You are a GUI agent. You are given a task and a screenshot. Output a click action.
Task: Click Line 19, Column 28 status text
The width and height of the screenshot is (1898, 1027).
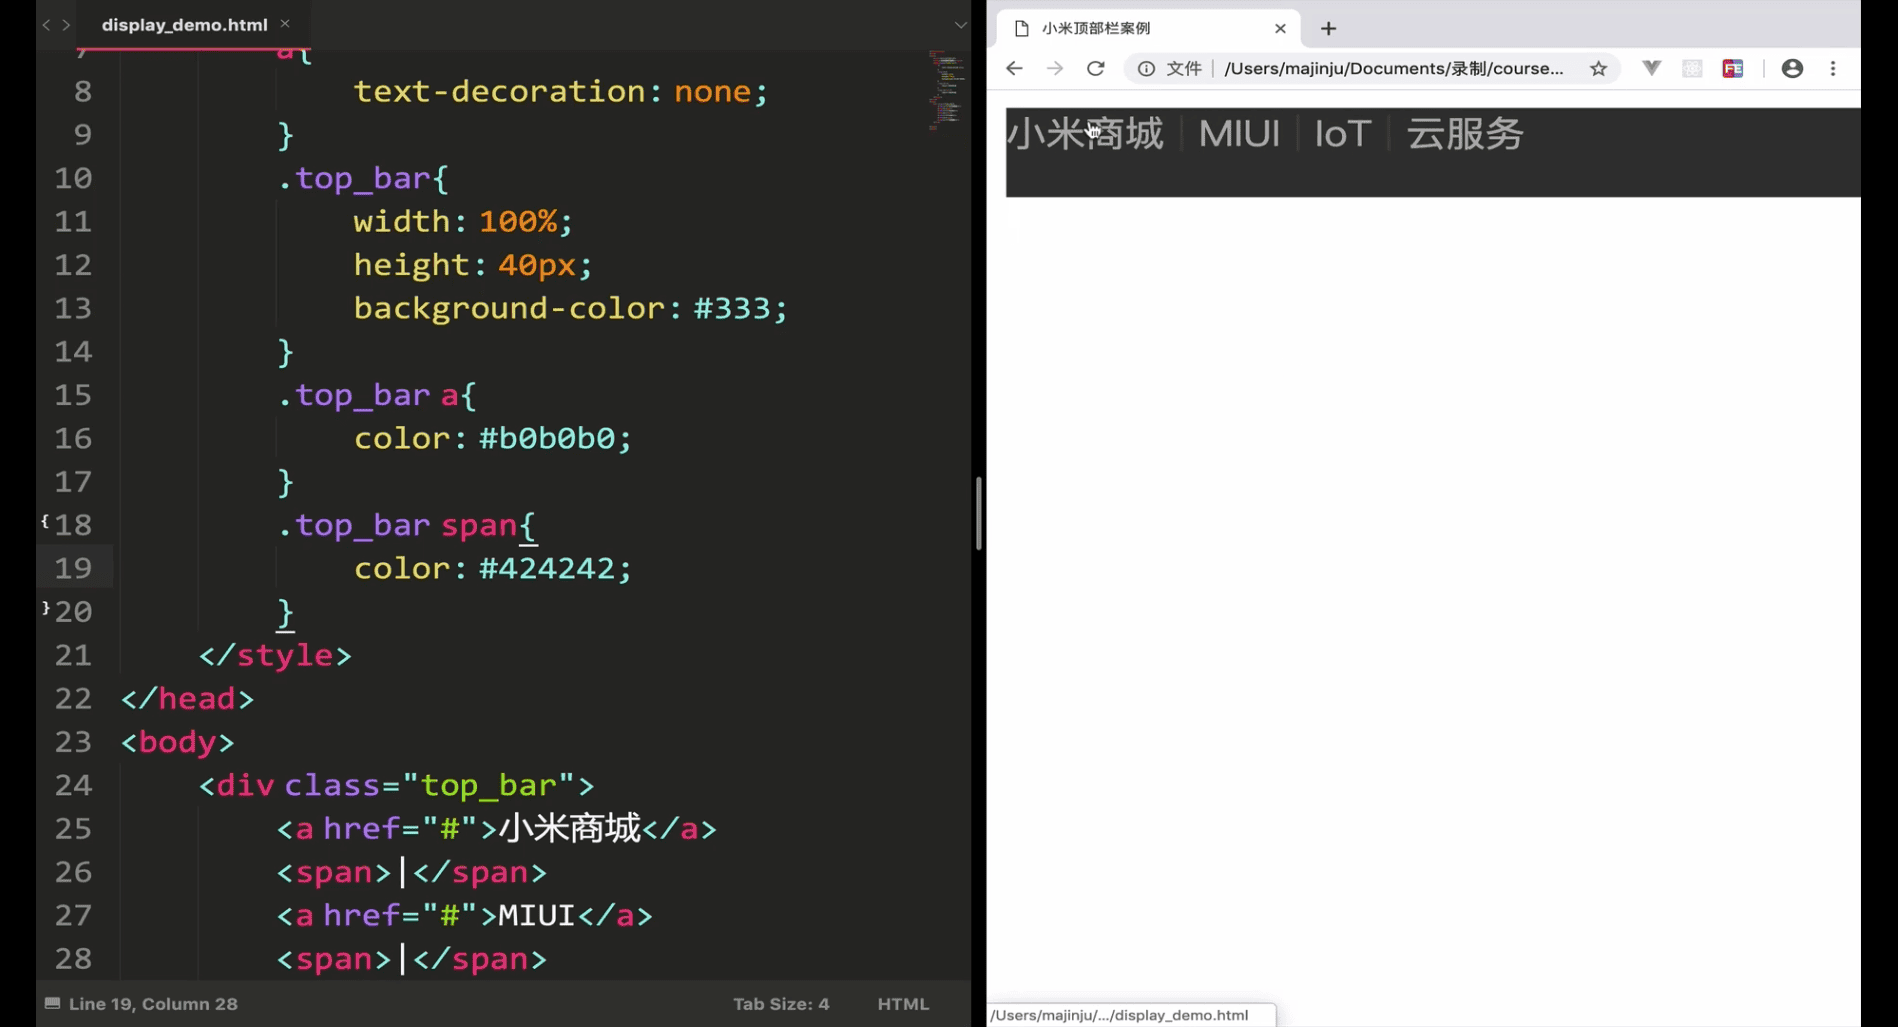click(153, 1003)
